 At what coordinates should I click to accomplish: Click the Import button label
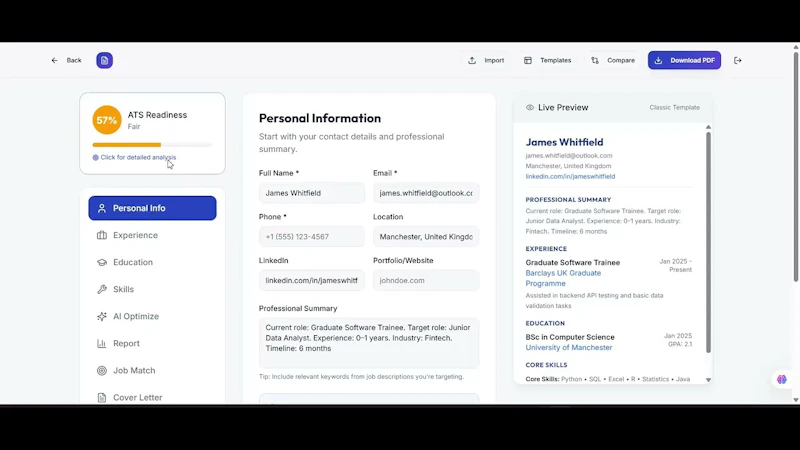494,60
